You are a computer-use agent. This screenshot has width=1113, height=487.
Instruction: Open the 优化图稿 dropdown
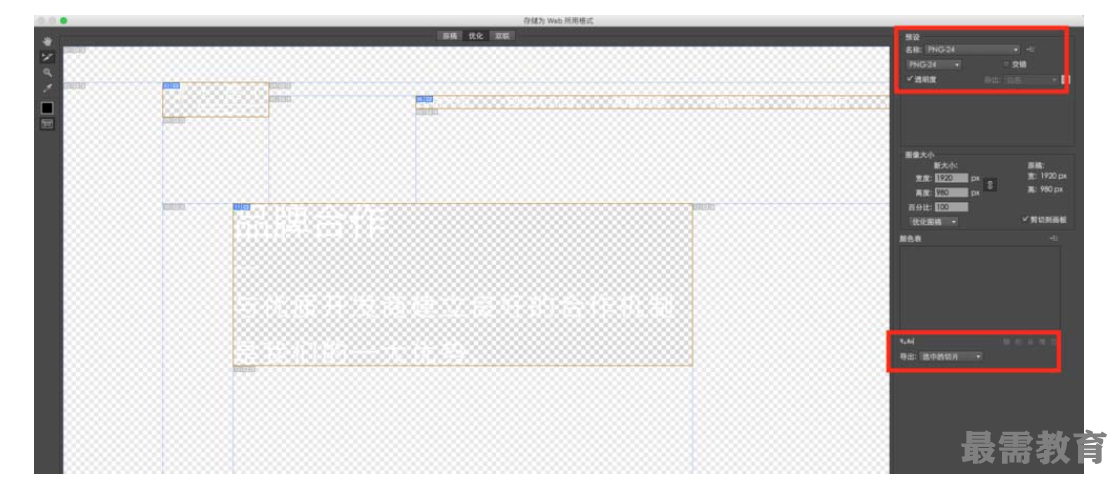[x=933, y=221]
